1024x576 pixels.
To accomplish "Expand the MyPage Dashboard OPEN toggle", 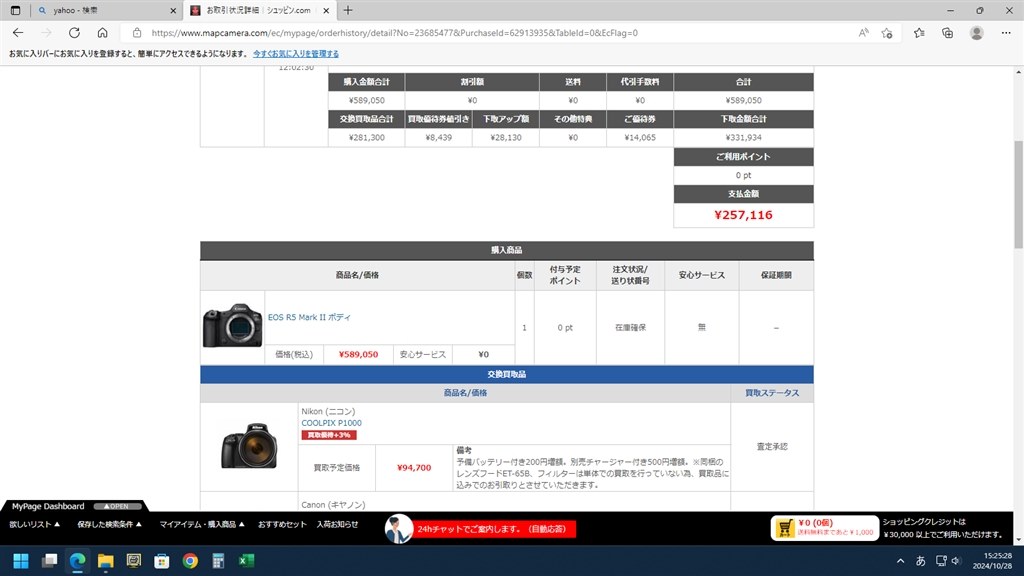I will point(117,506).
